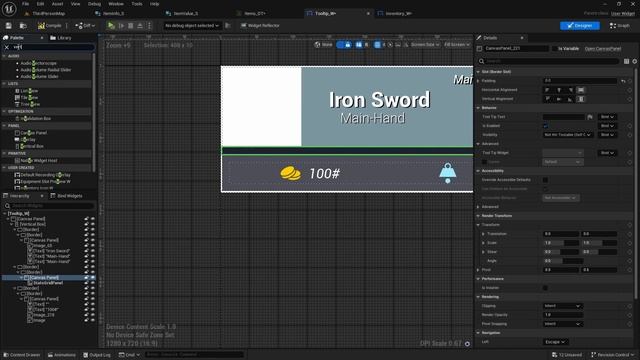
Task: Open details settings gear icon
Action: tap(635, 61)
